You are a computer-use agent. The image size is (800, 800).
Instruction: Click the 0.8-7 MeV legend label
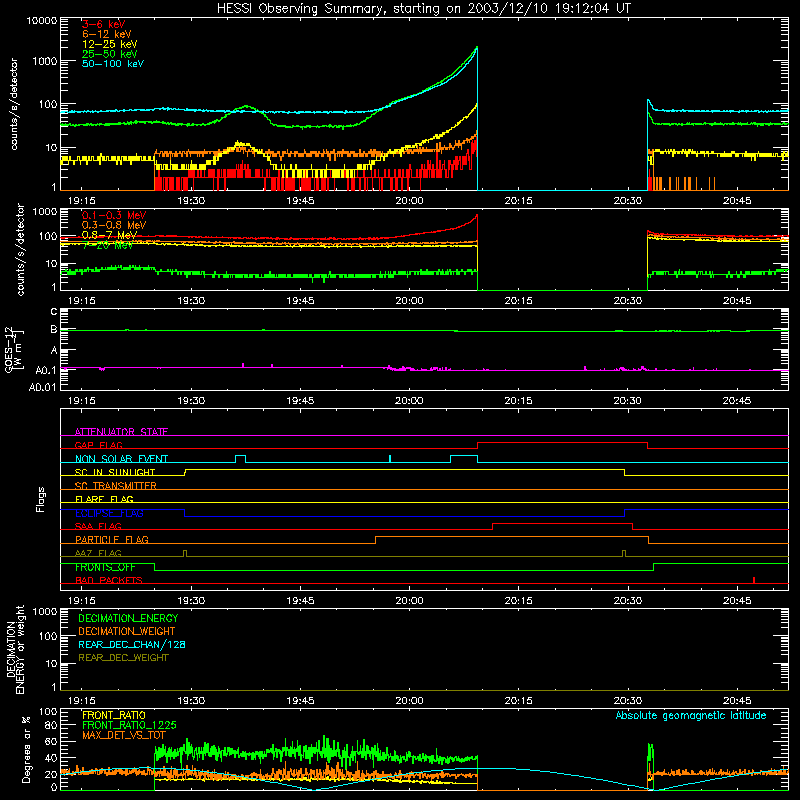click(x=109, y=235)
